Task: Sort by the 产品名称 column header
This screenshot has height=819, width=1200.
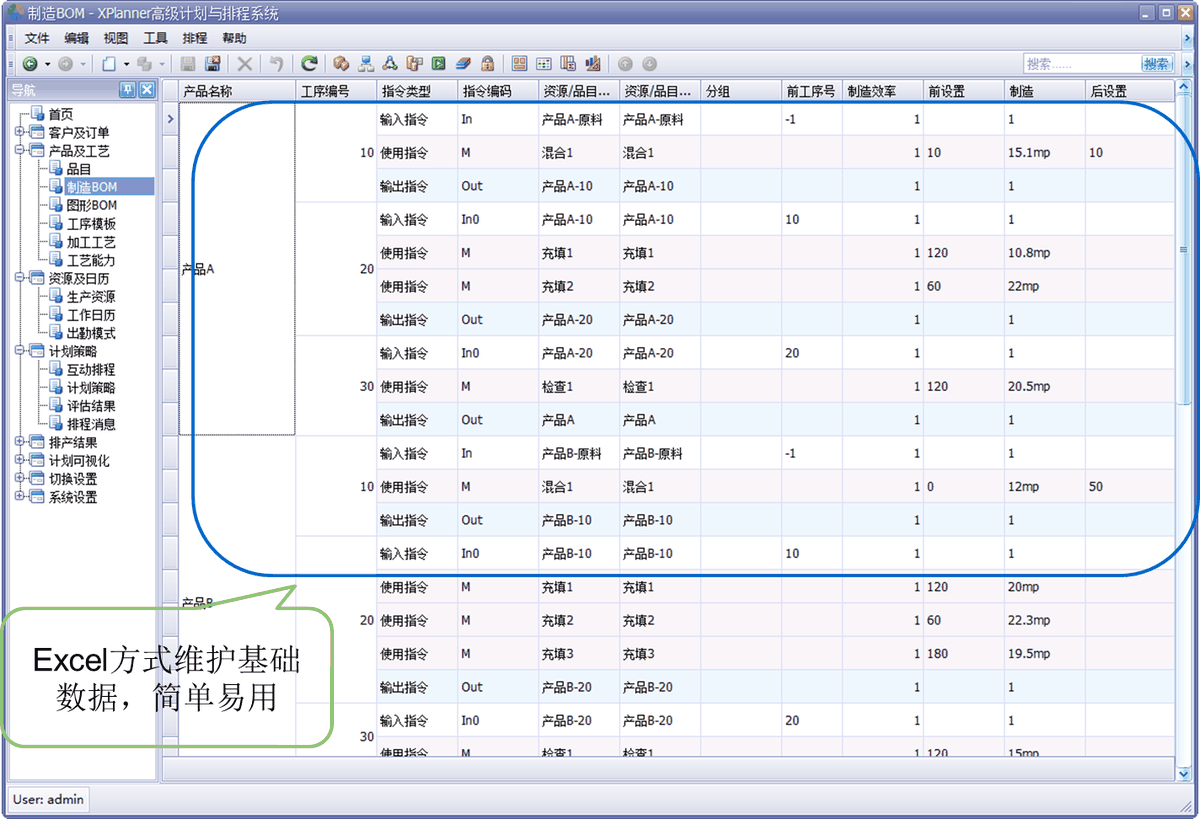Action: click(236, 91)
